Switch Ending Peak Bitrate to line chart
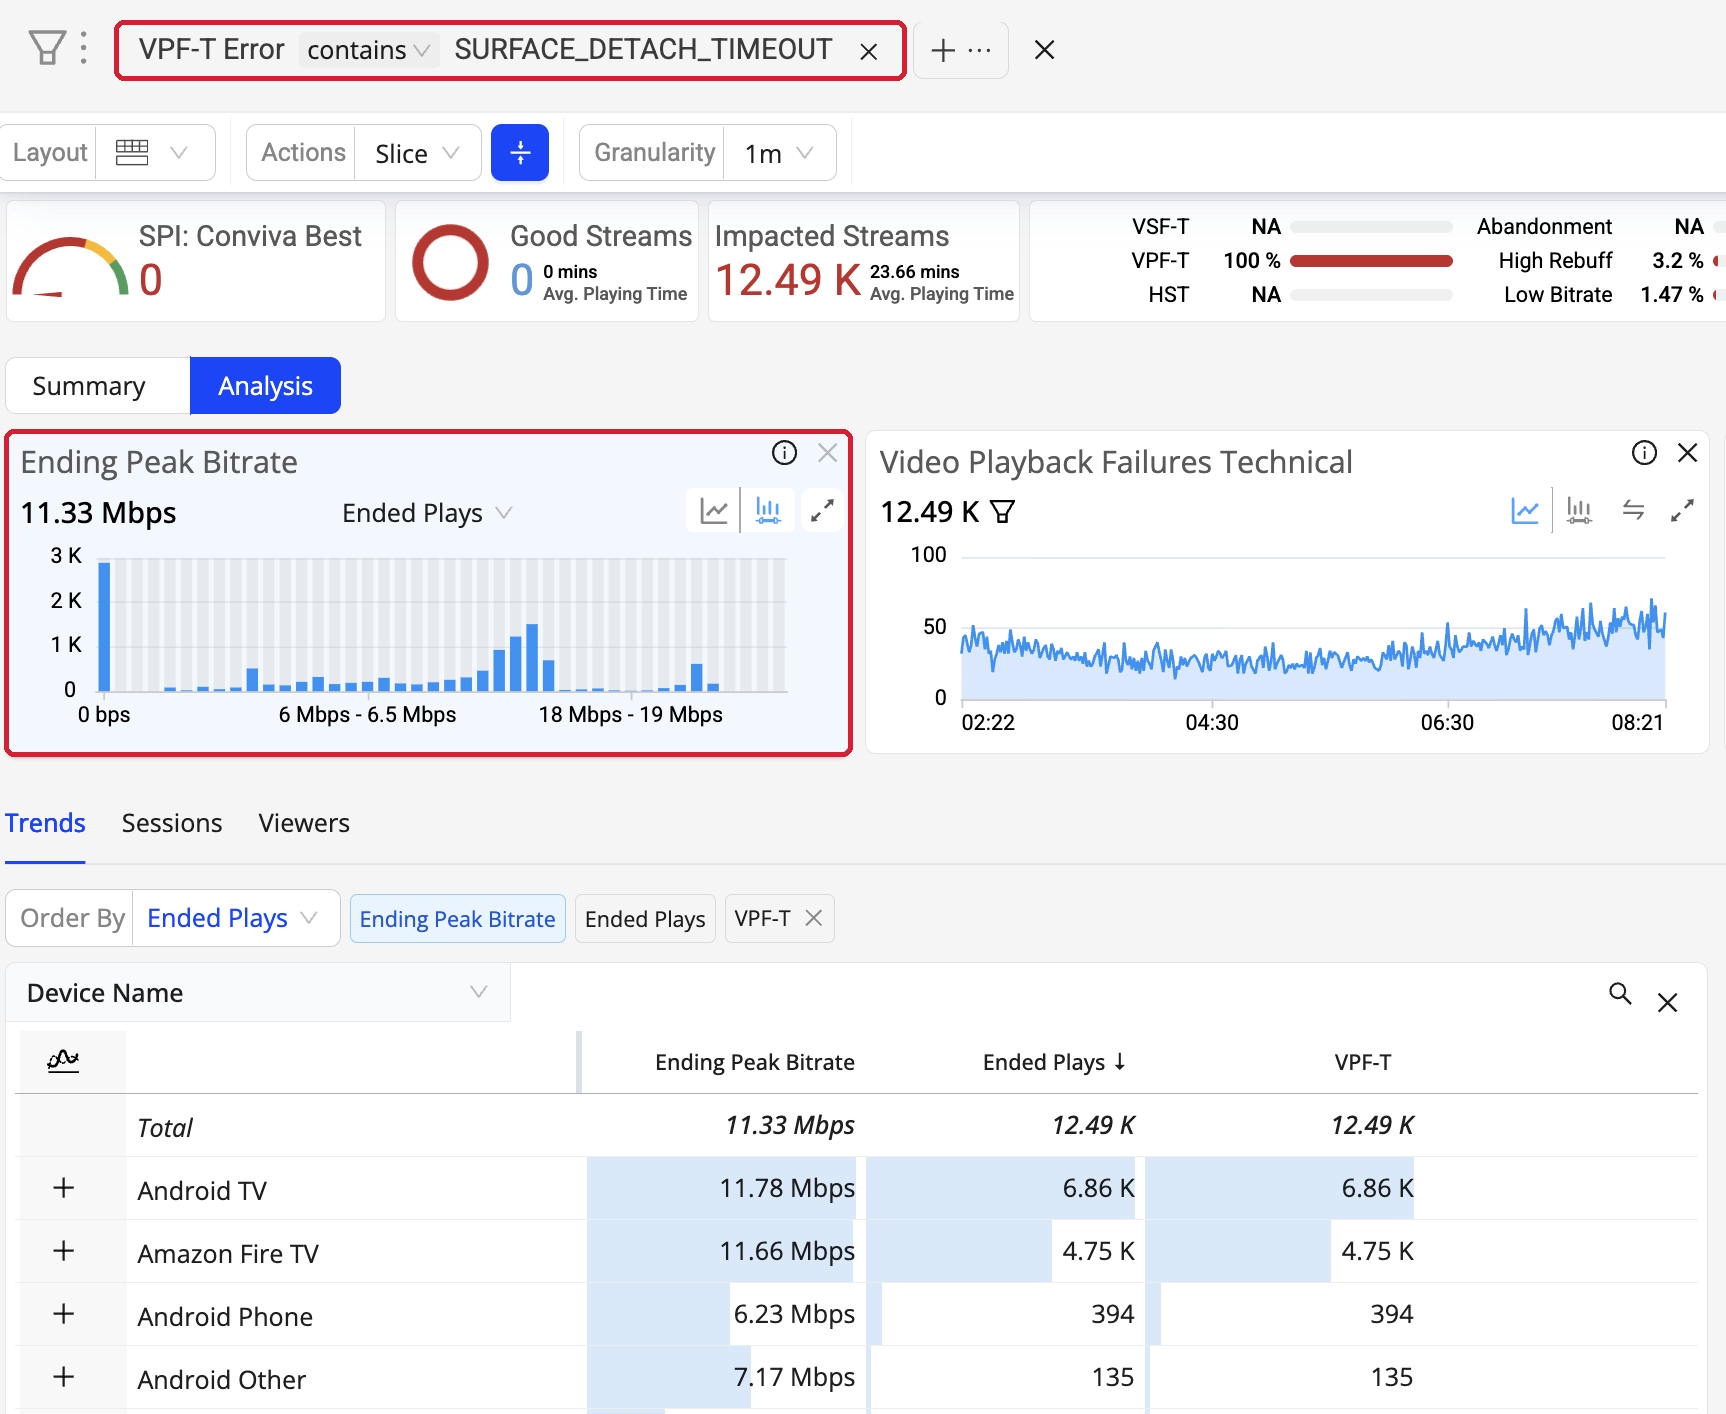1726x1414 pixels. [714, 511]
